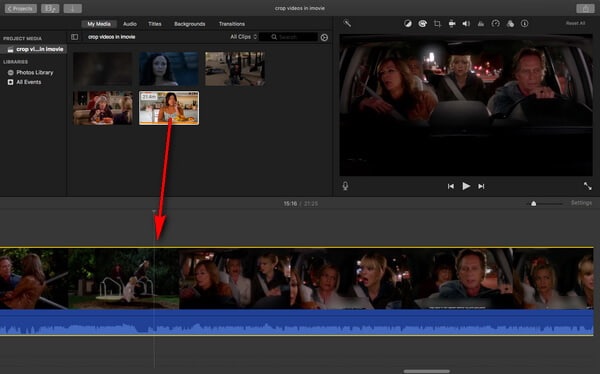The image size is (600, 374).
Task: Select the highlighted kitchen clip thumbnail
Action: [169, 108]
